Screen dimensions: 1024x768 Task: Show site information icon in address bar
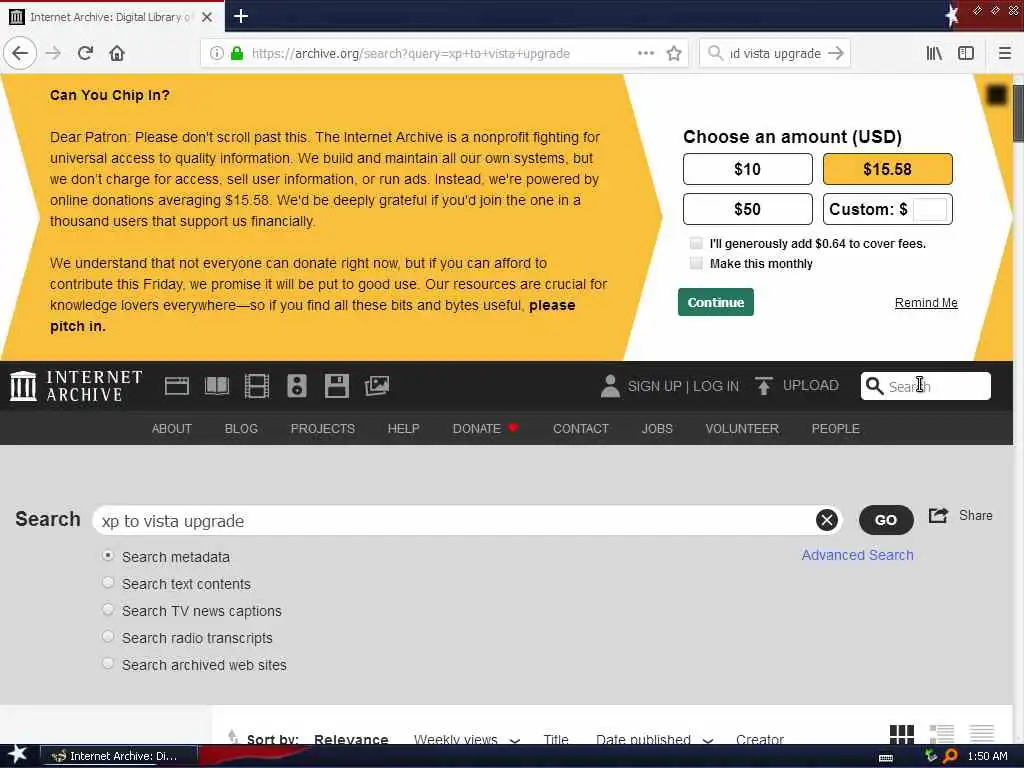pyautogui.click(x=216, y=53)
